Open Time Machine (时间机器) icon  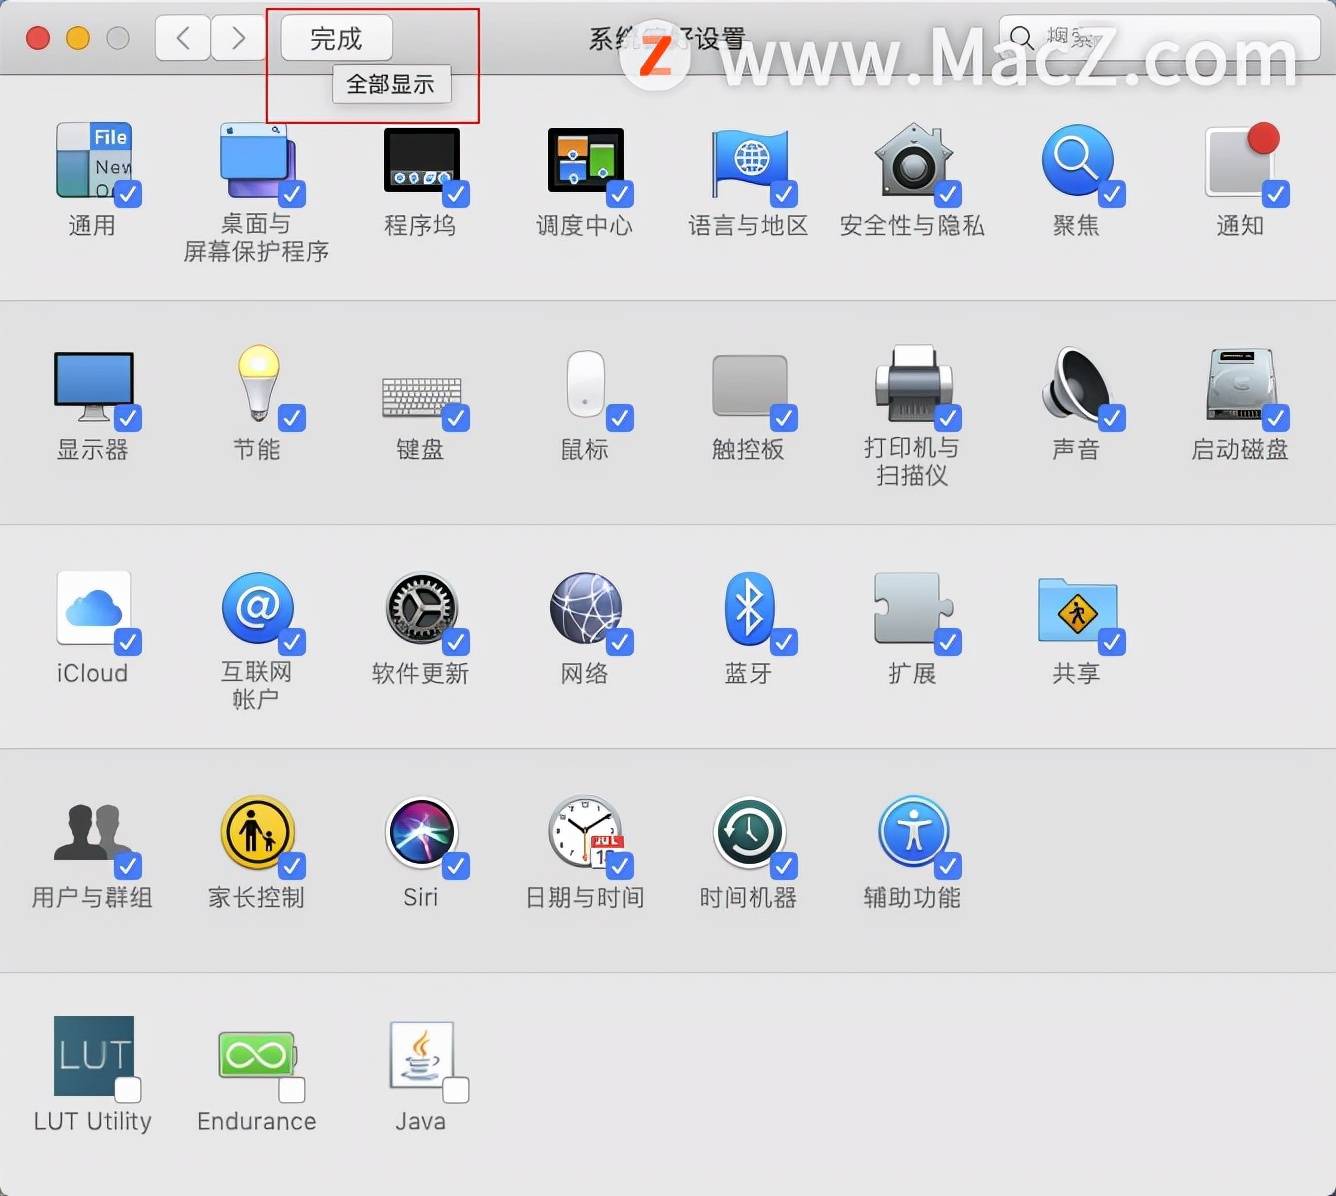(749, 832)
